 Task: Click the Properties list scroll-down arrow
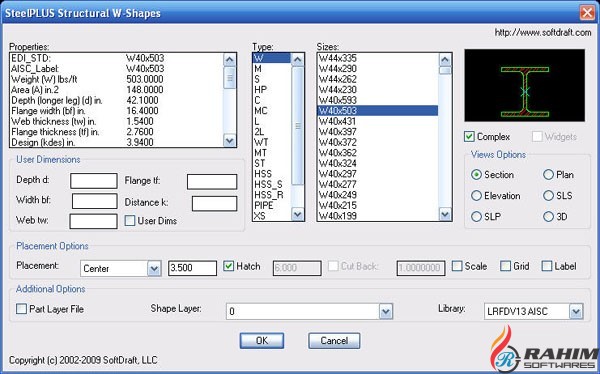pos(229,140)
